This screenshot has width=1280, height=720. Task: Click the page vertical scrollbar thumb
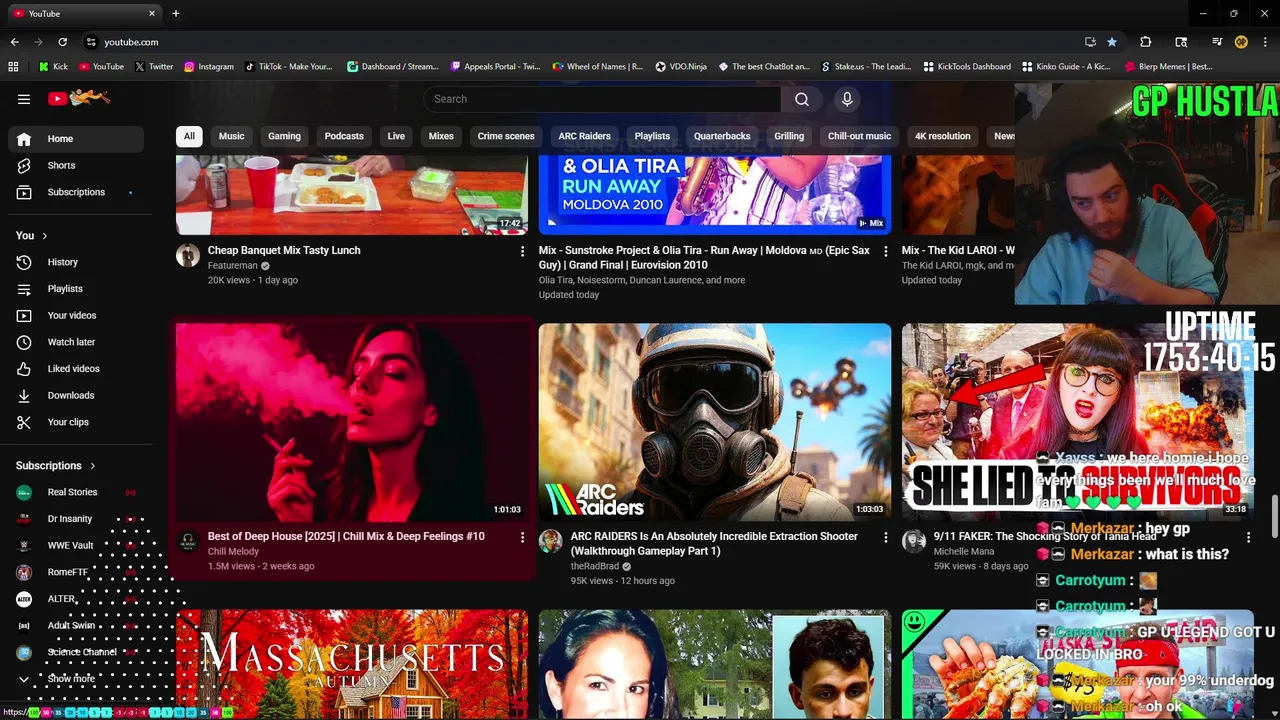(1274, 517)
